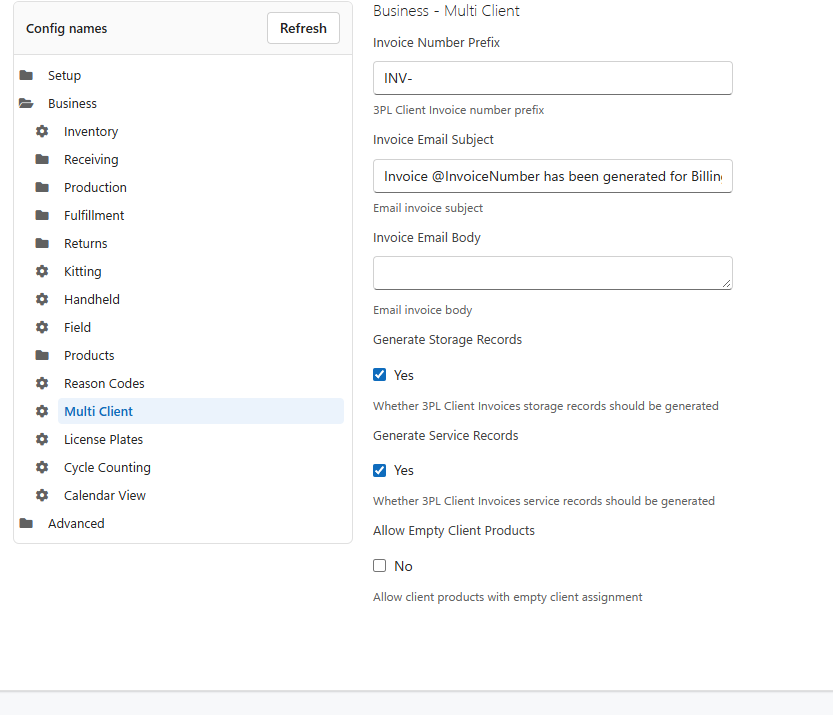Click 'Email invoice body' help text

coord(422,310)
